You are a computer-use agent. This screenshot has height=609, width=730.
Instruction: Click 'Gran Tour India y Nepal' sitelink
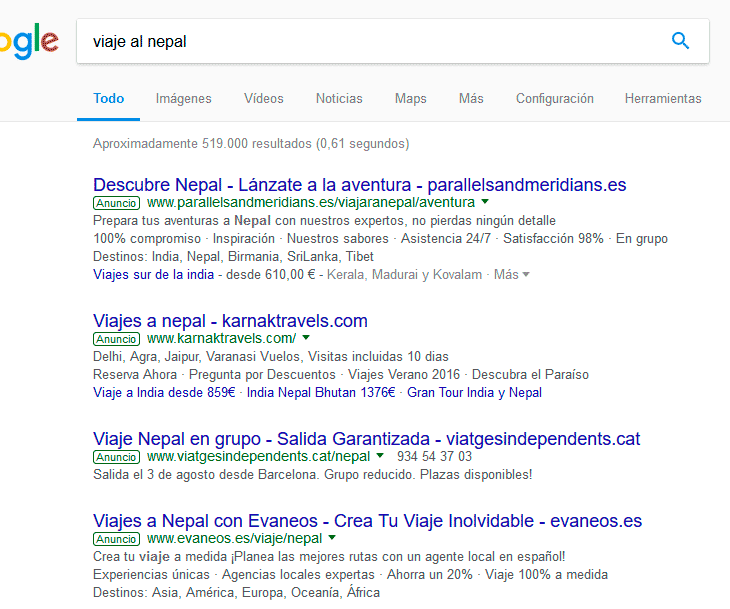click(x=474, y=392)
